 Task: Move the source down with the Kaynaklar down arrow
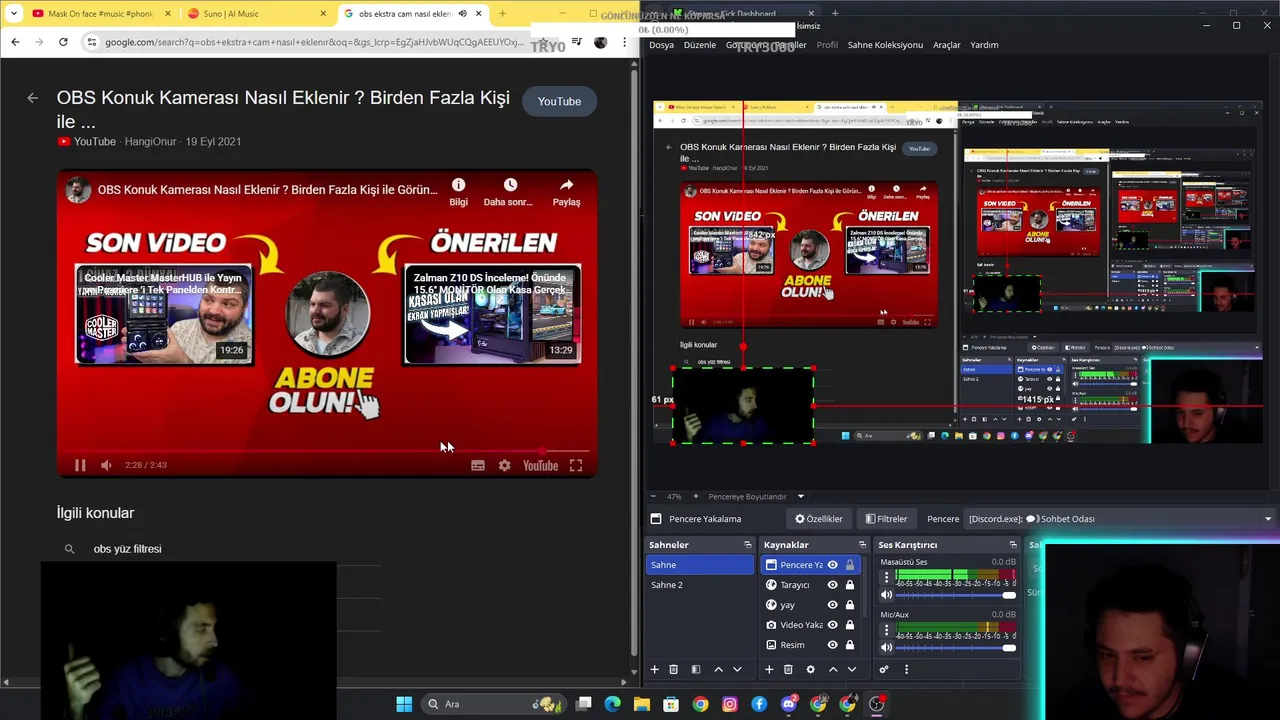pyautogui.click(x=852, y=669)
